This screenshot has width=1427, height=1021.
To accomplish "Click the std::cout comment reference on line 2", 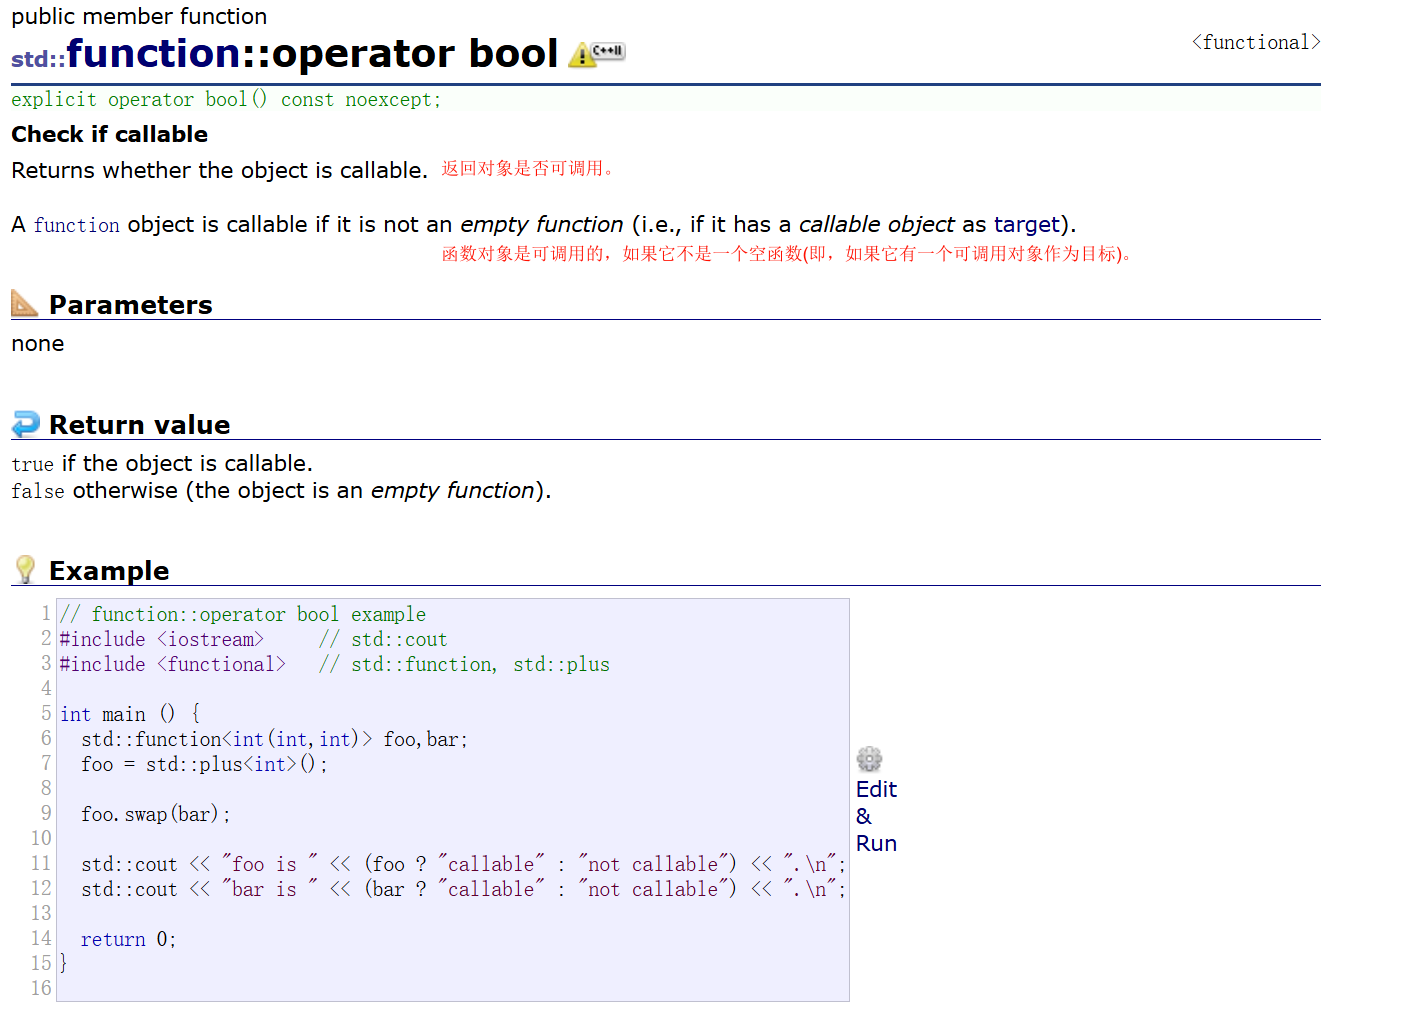I will (398, 639).
